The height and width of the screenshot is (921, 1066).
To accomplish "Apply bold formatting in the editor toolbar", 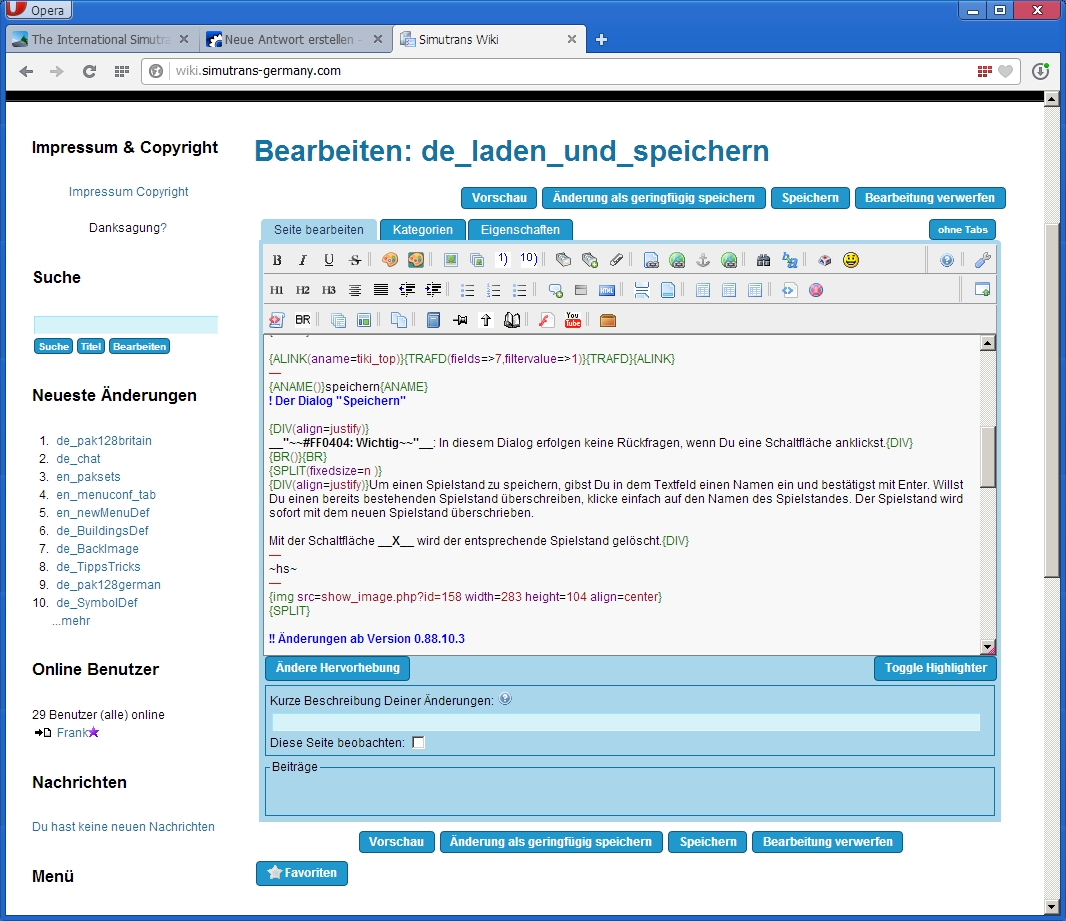I will tap(277, 260).
